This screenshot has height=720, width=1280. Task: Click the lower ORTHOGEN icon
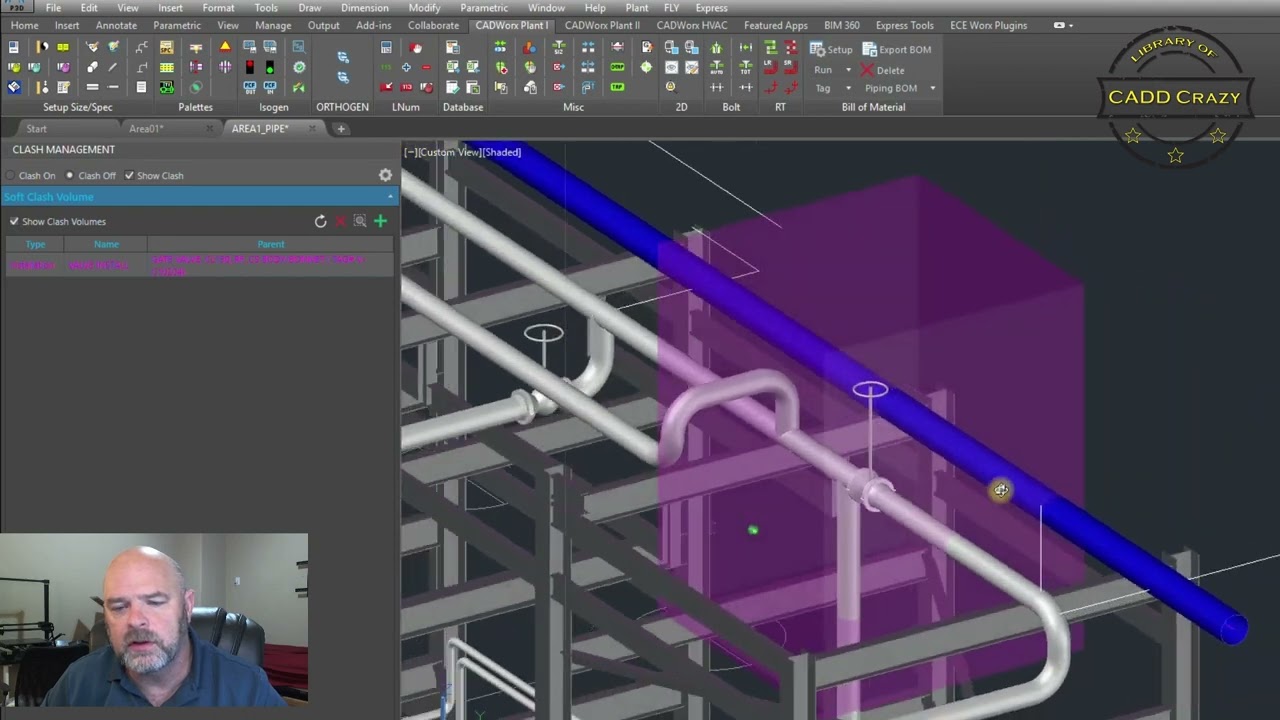(x=343, y=77)
